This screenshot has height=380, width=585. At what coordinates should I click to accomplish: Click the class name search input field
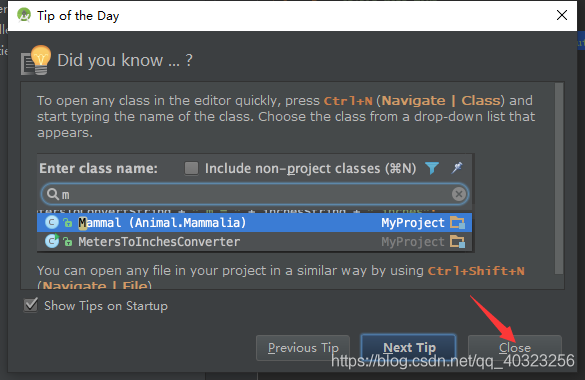pyautogui.click(x=255, y=194)
